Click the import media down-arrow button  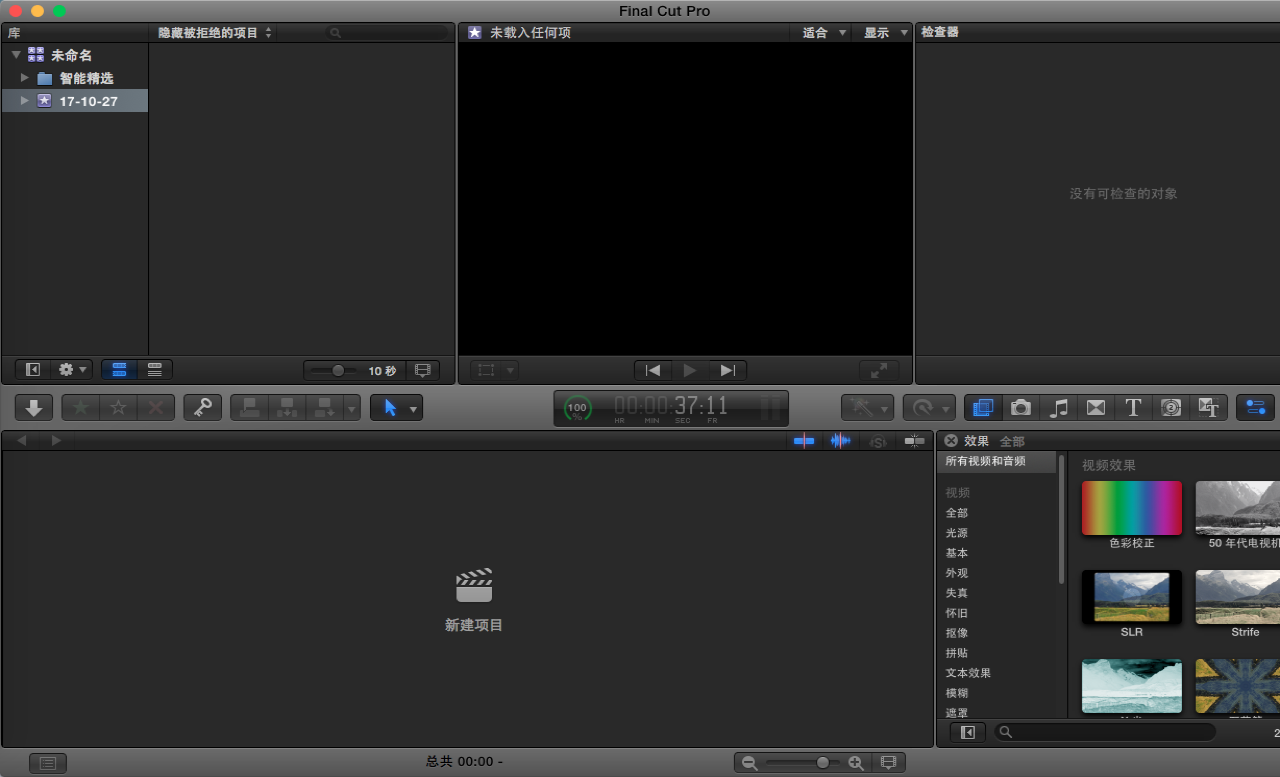pyautogui.click(x=34, y=407)
